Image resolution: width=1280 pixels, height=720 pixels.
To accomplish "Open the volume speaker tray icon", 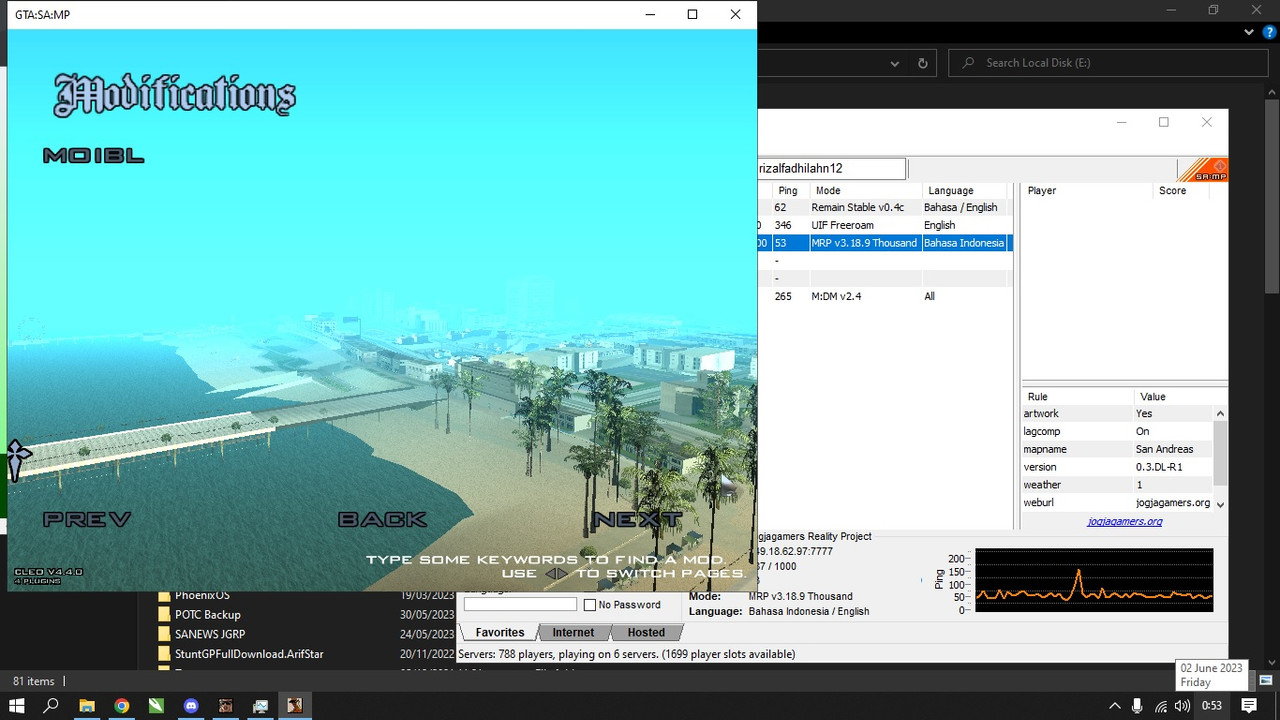I will [x=1183, y=705].
